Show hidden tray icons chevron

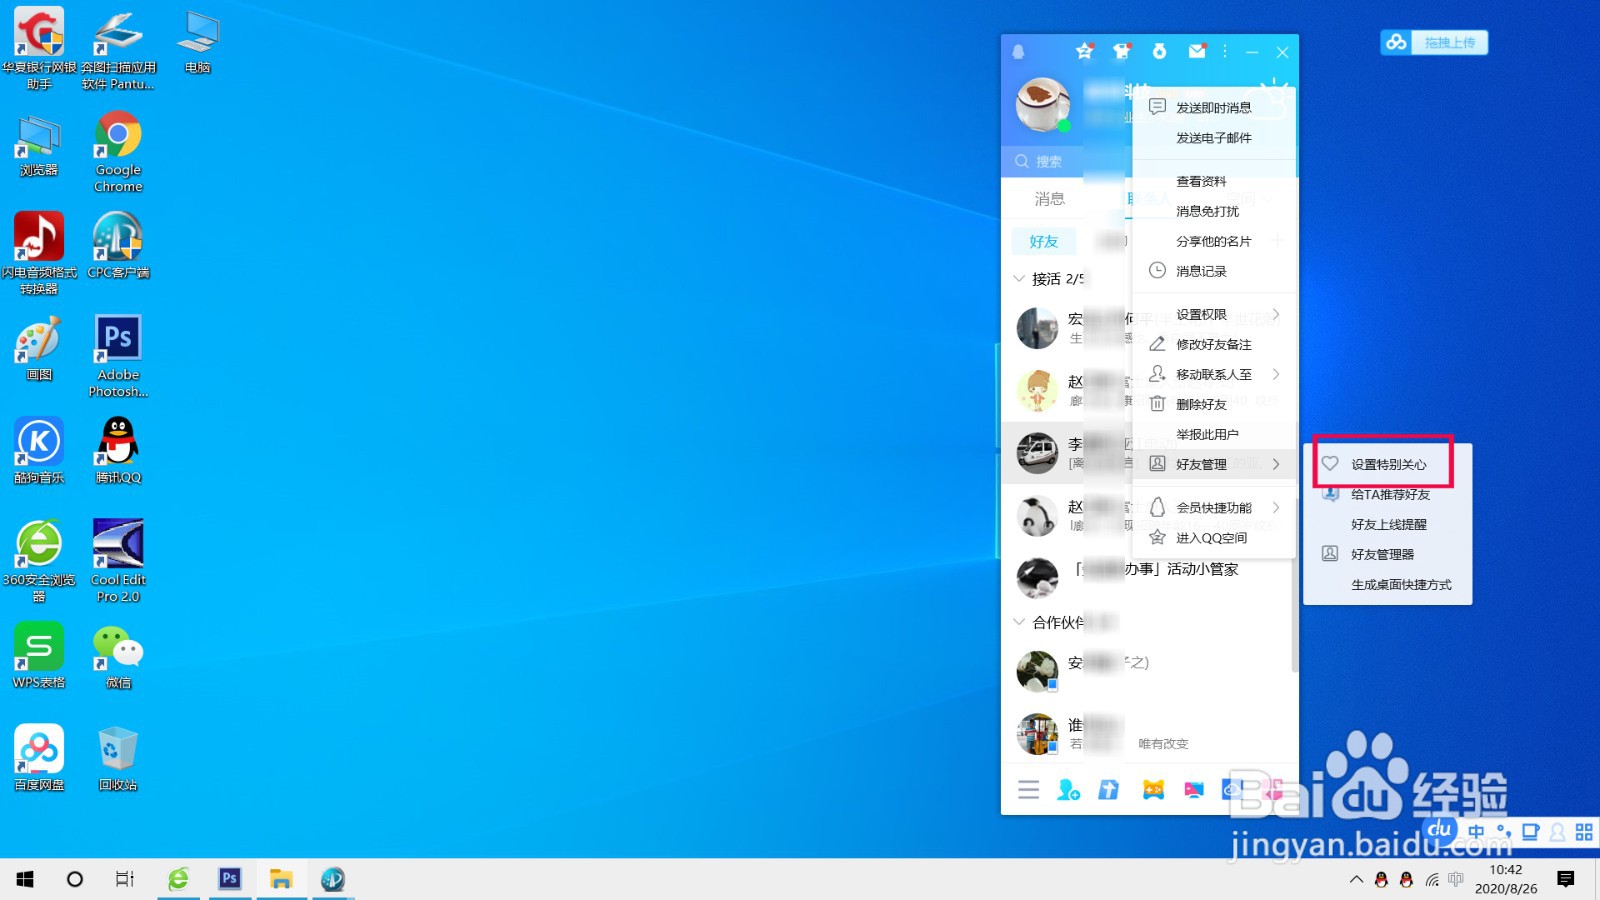[x=1356, y=880]
